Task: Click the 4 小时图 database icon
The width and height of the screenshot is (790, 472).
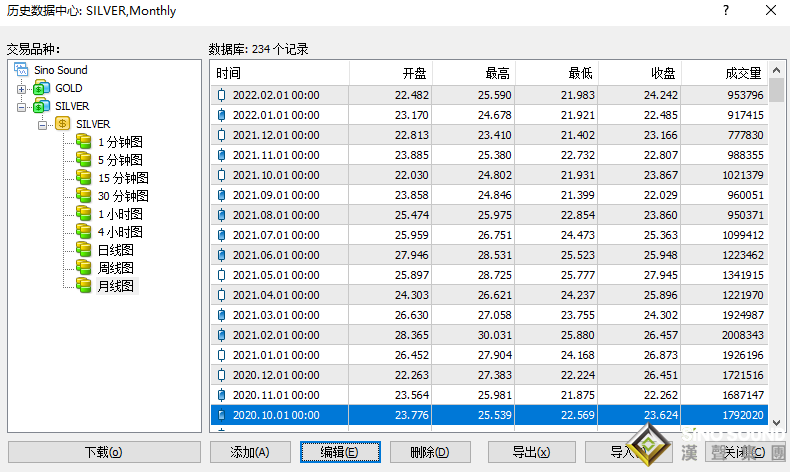Action: pyautogui.click(x=84, y=232)
